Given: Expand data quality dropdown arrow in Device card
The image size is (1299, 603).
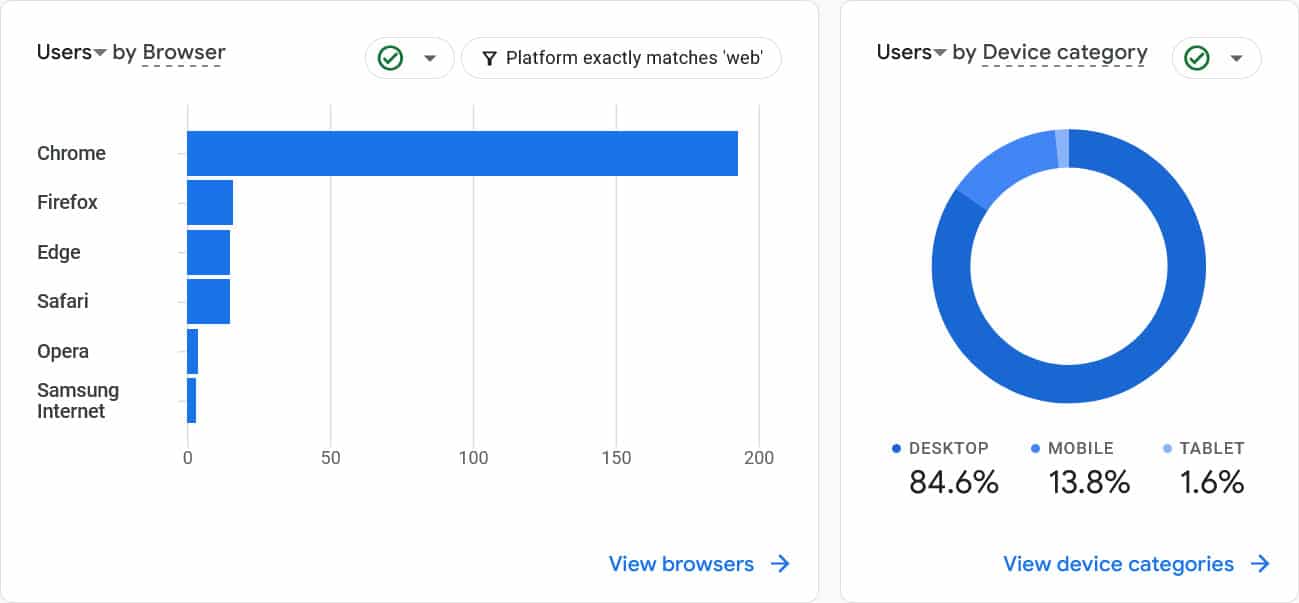Looking at the screenshot, I should click(x=1237, y=58).
